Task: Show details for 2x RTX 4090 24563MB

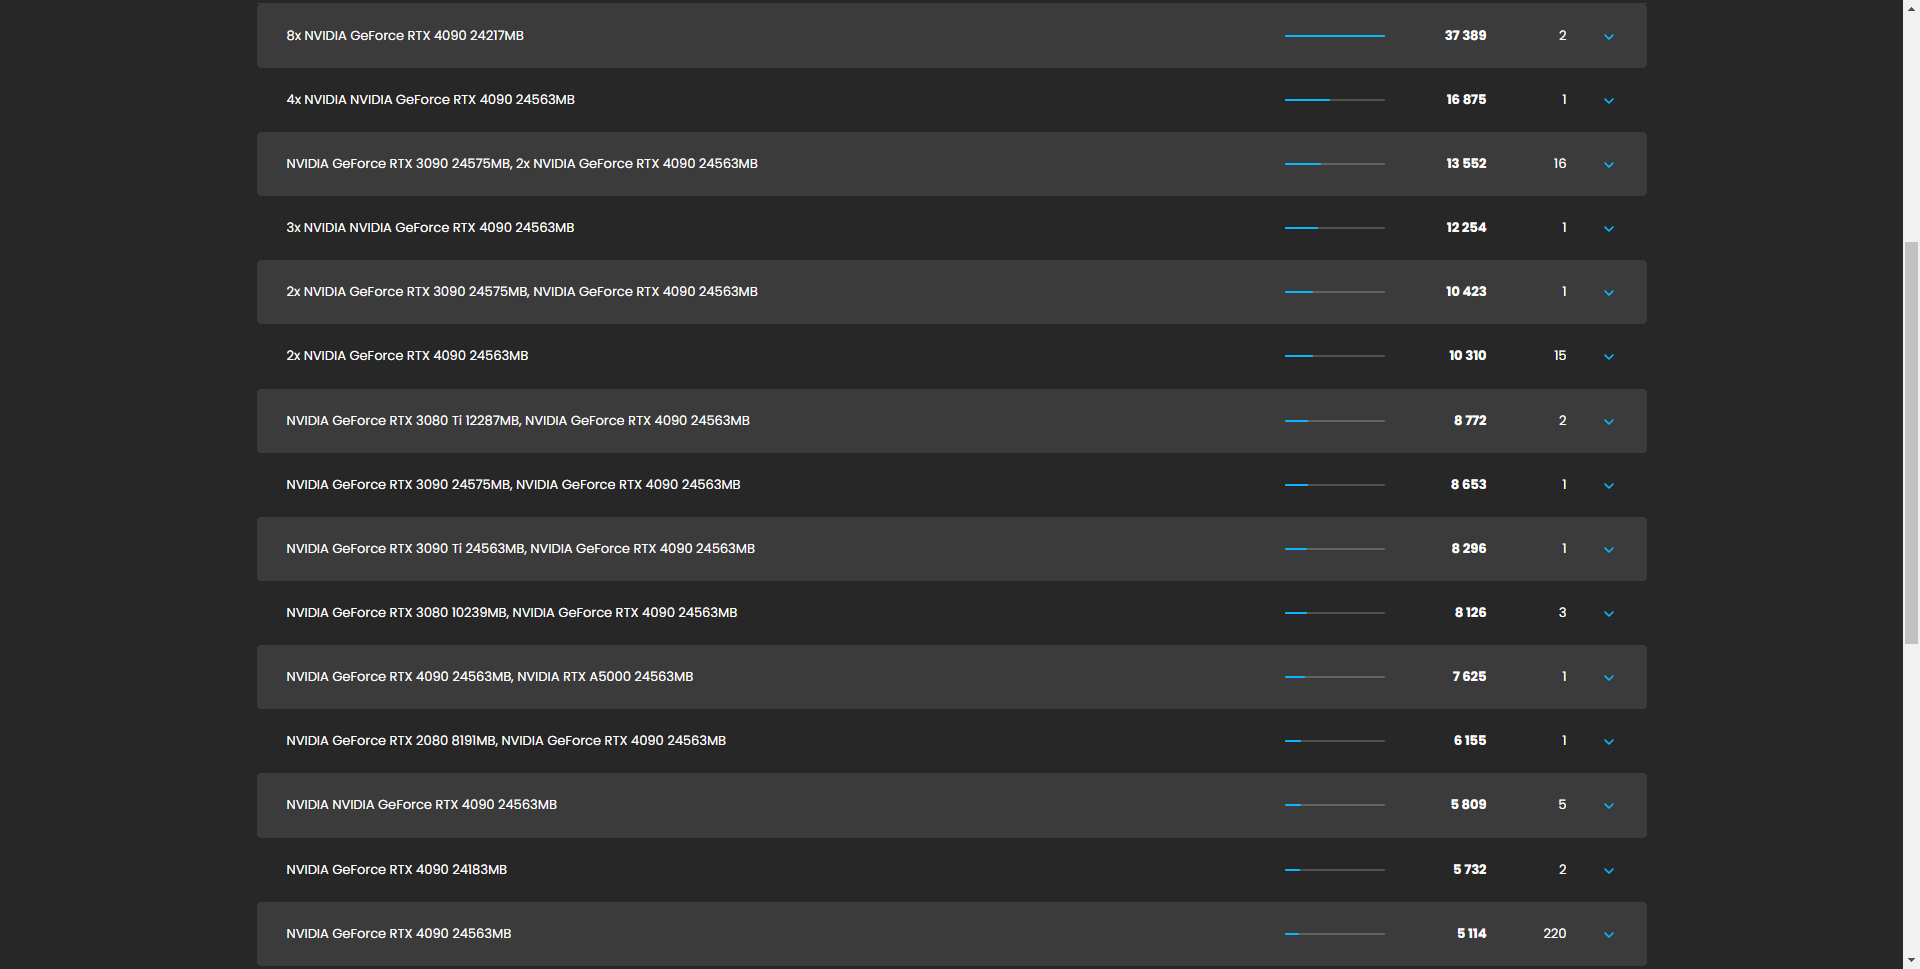Action: (x=1609, y=356)
